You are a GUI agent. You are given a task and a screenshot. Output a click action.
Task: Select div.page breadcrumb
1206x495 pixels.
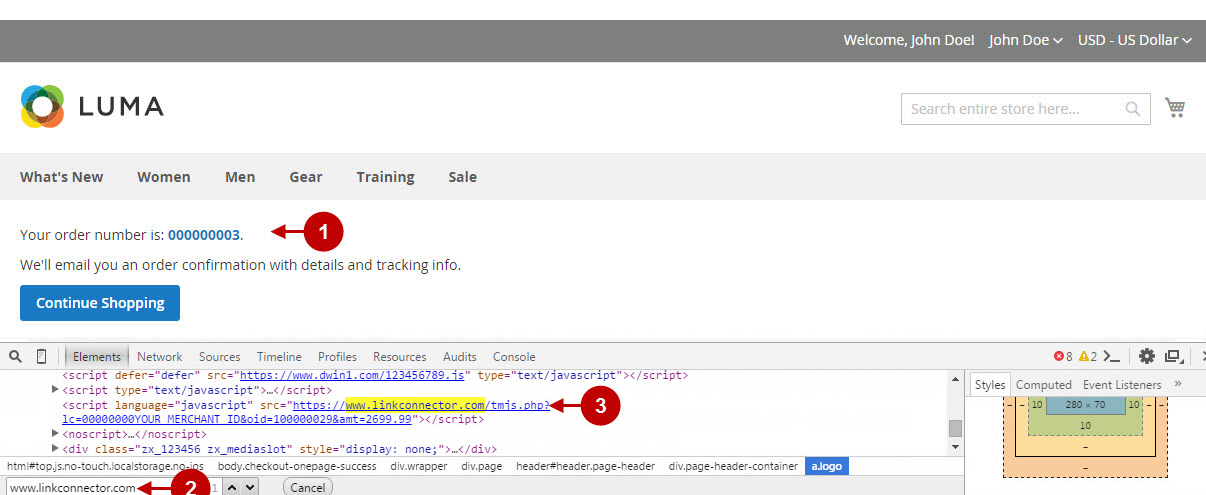click(x=482, y=466)
